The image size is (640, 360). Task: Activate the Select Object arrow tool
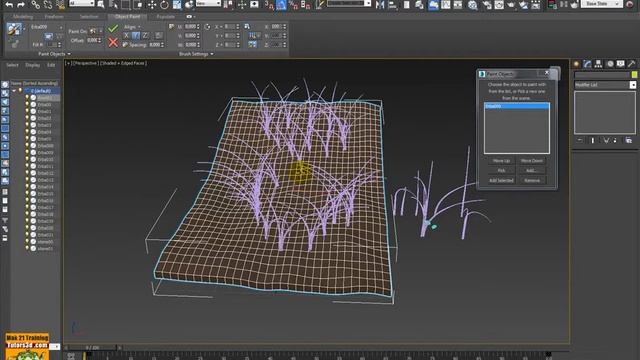[114, 4]
